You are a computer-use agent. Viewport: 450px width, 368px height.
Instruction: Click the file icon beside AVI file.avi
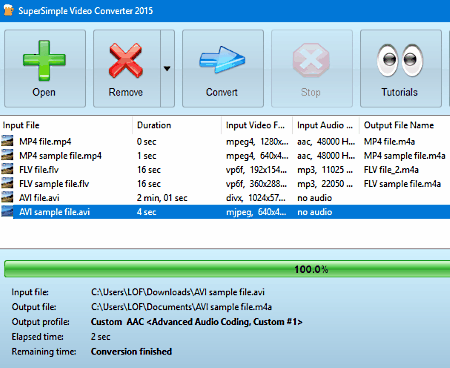(x=7, y=197)
